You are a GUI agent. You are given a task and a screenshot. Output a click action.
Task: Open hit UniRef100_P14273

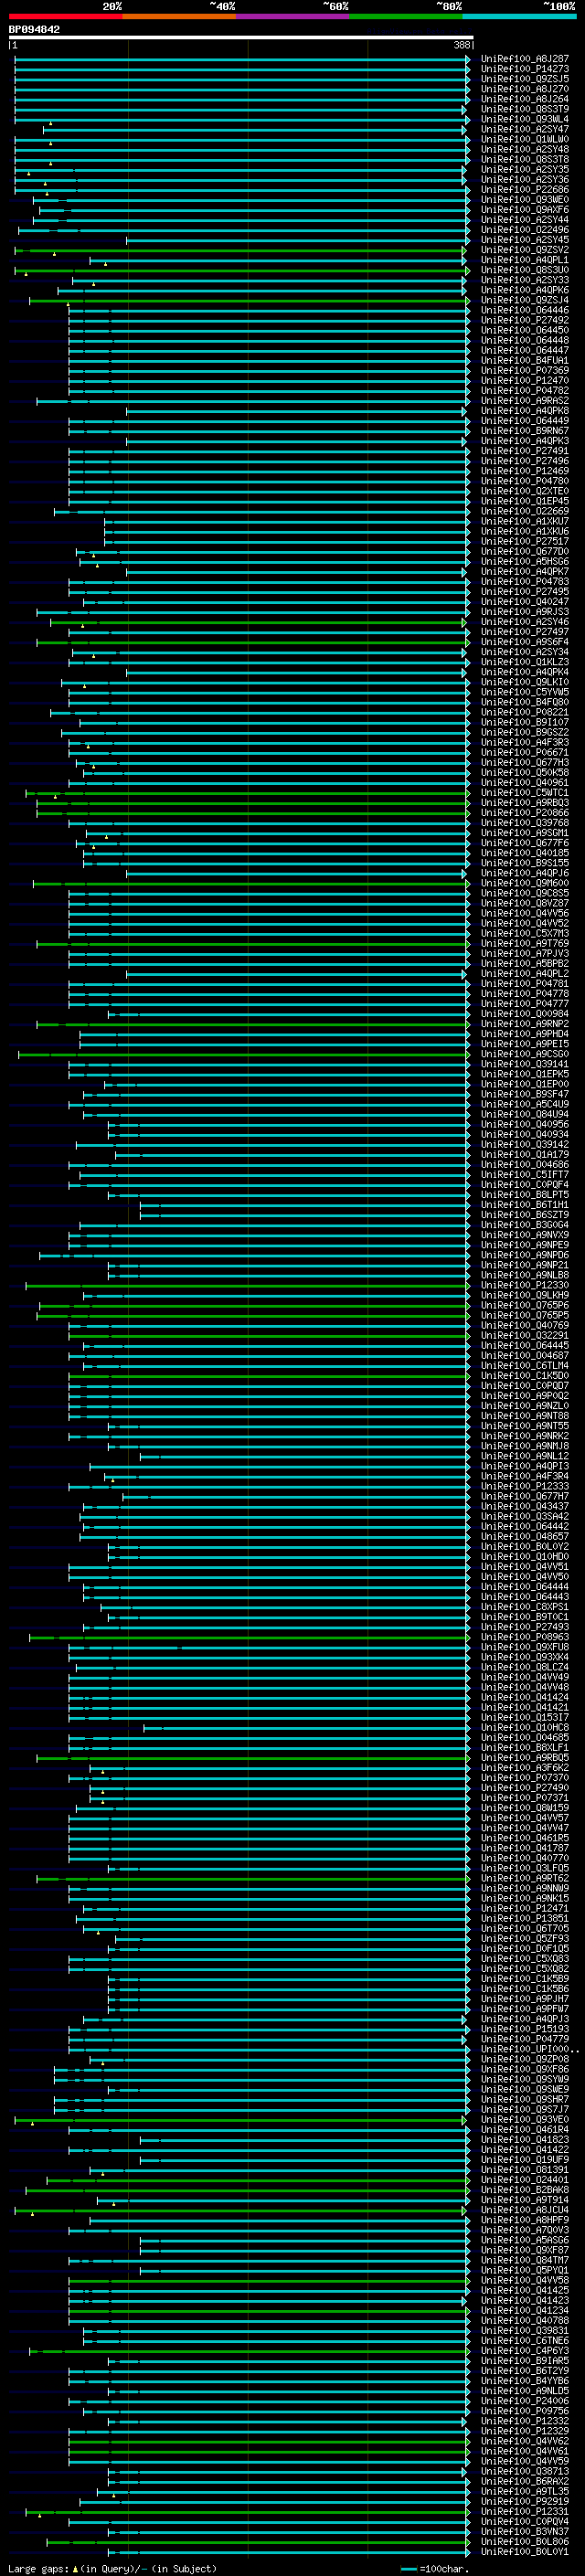coord(525,69)
